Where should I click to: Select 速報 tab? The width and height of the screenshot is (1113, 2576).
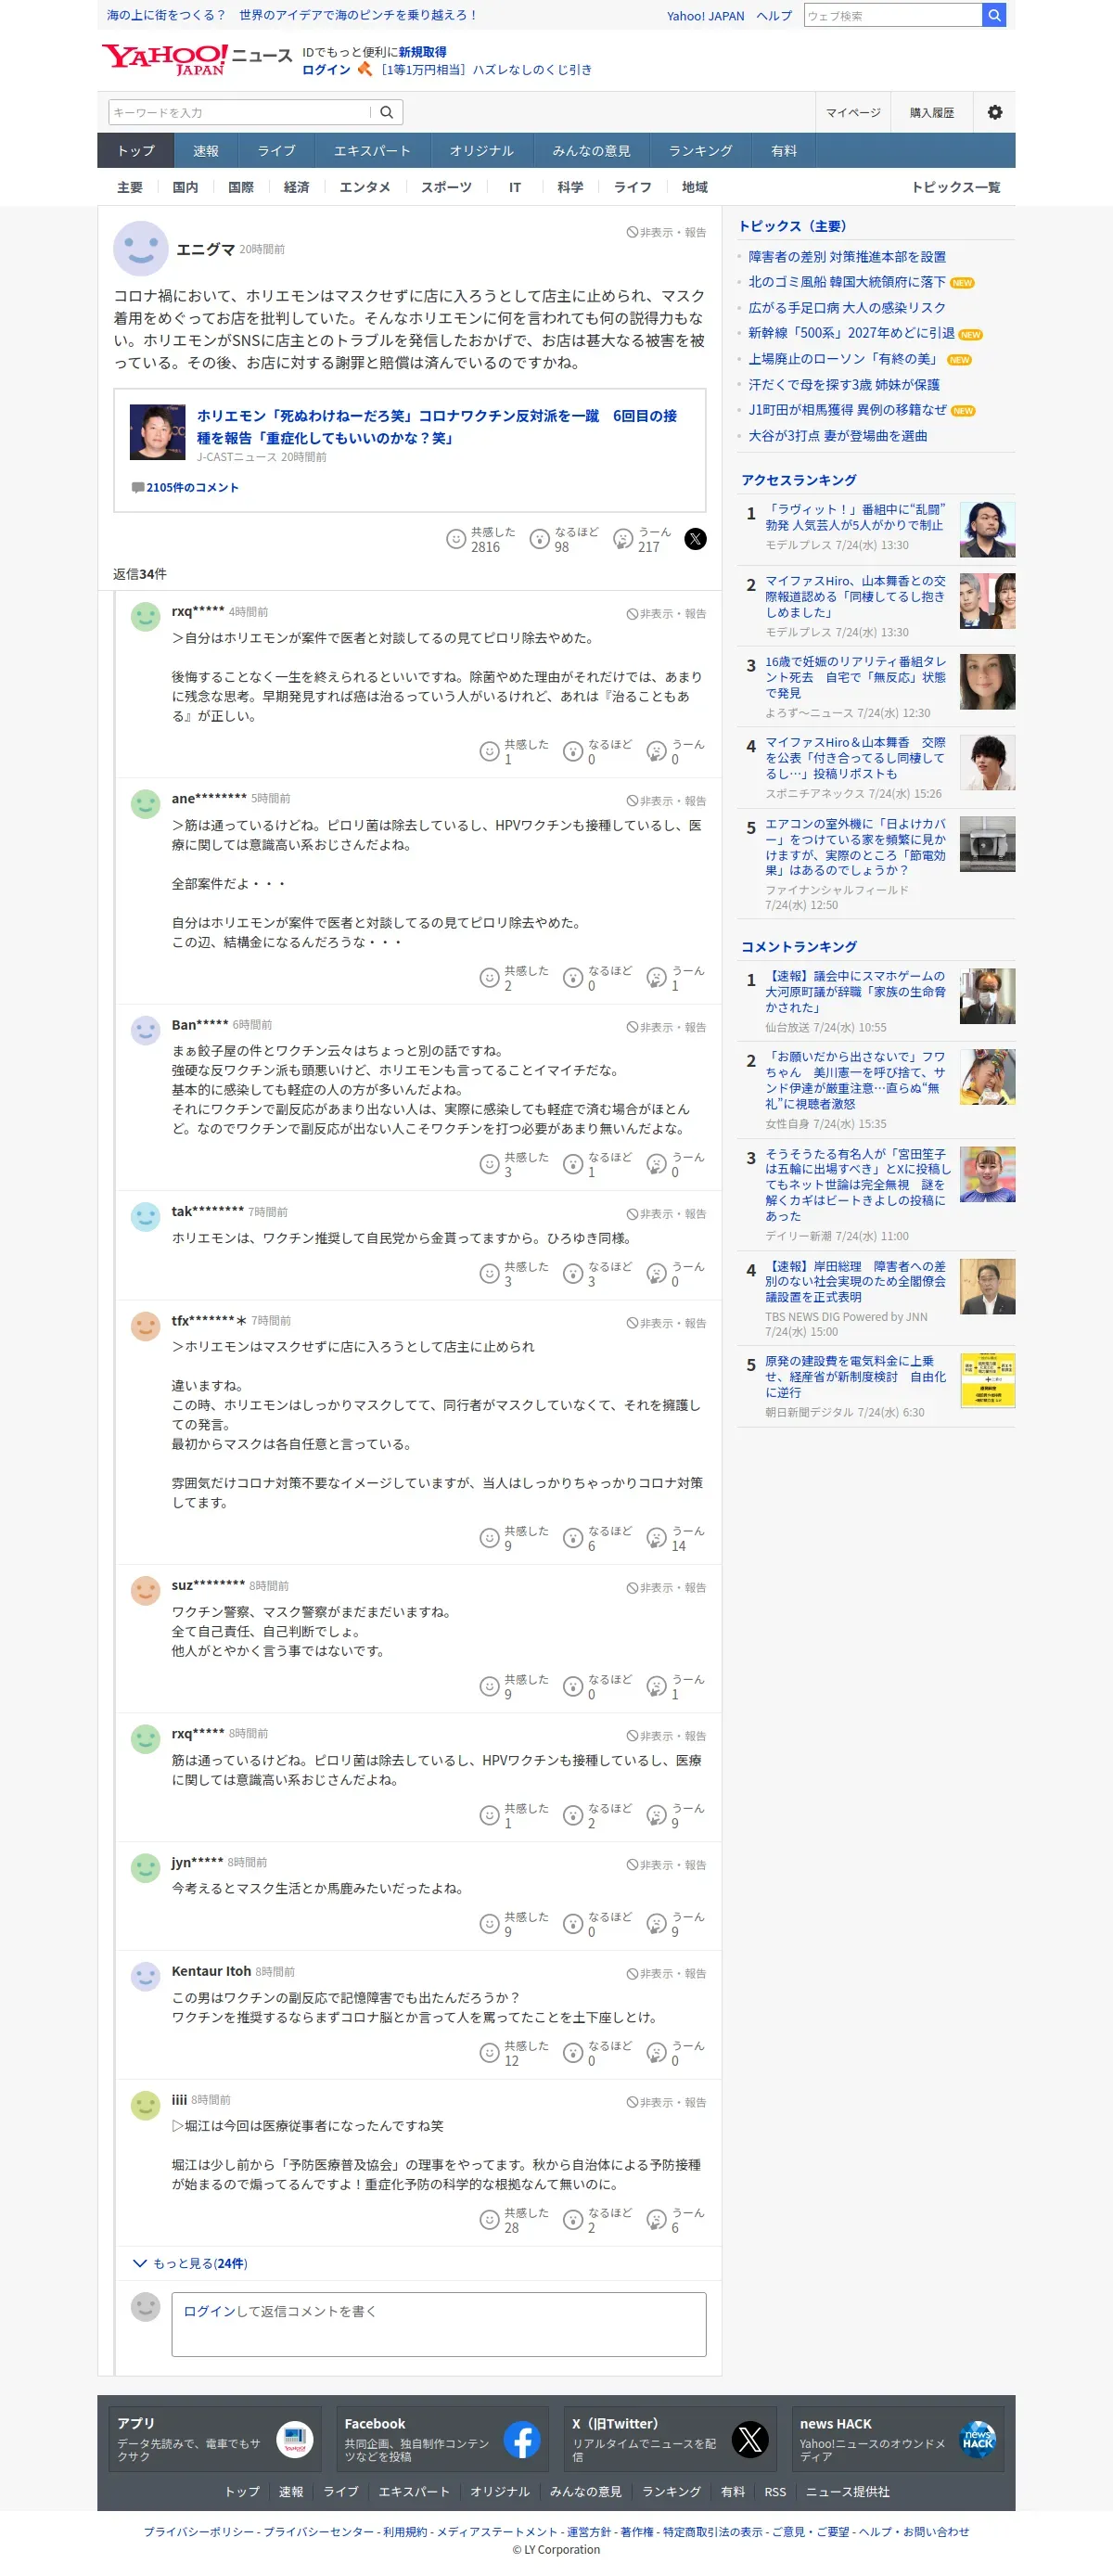point(206,151)
